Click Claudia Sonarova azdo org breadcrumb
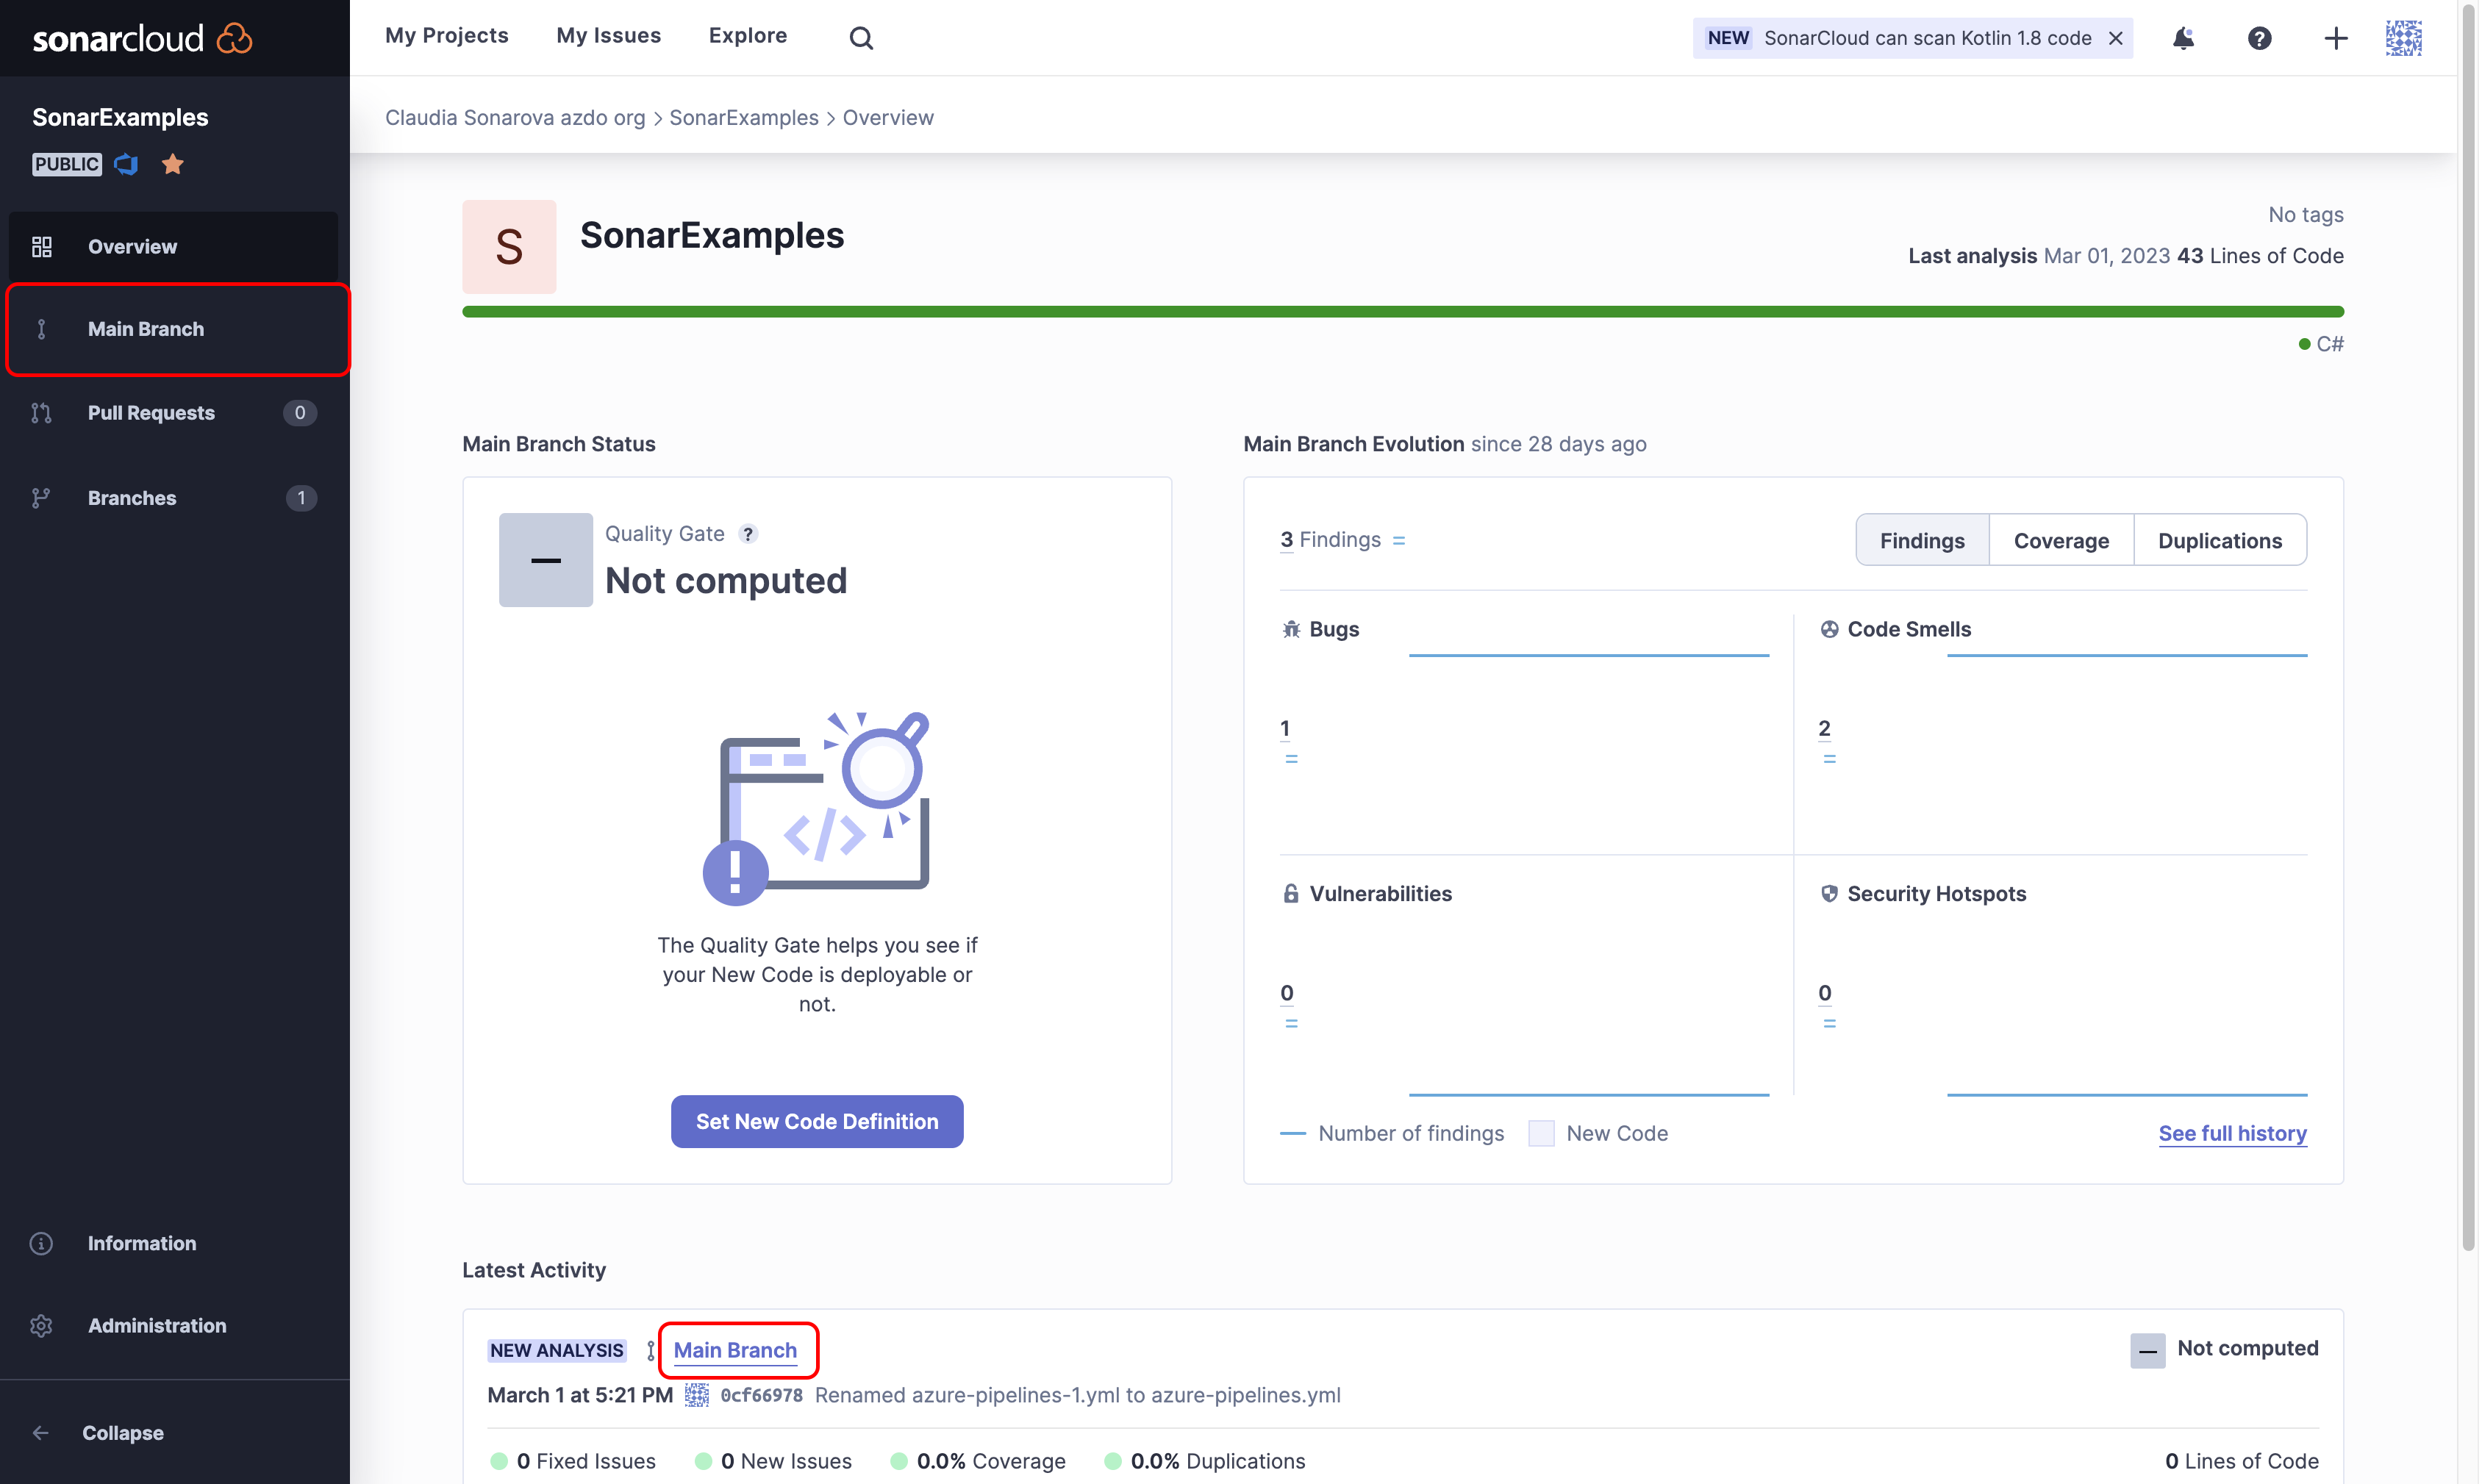 pos(515,118)
